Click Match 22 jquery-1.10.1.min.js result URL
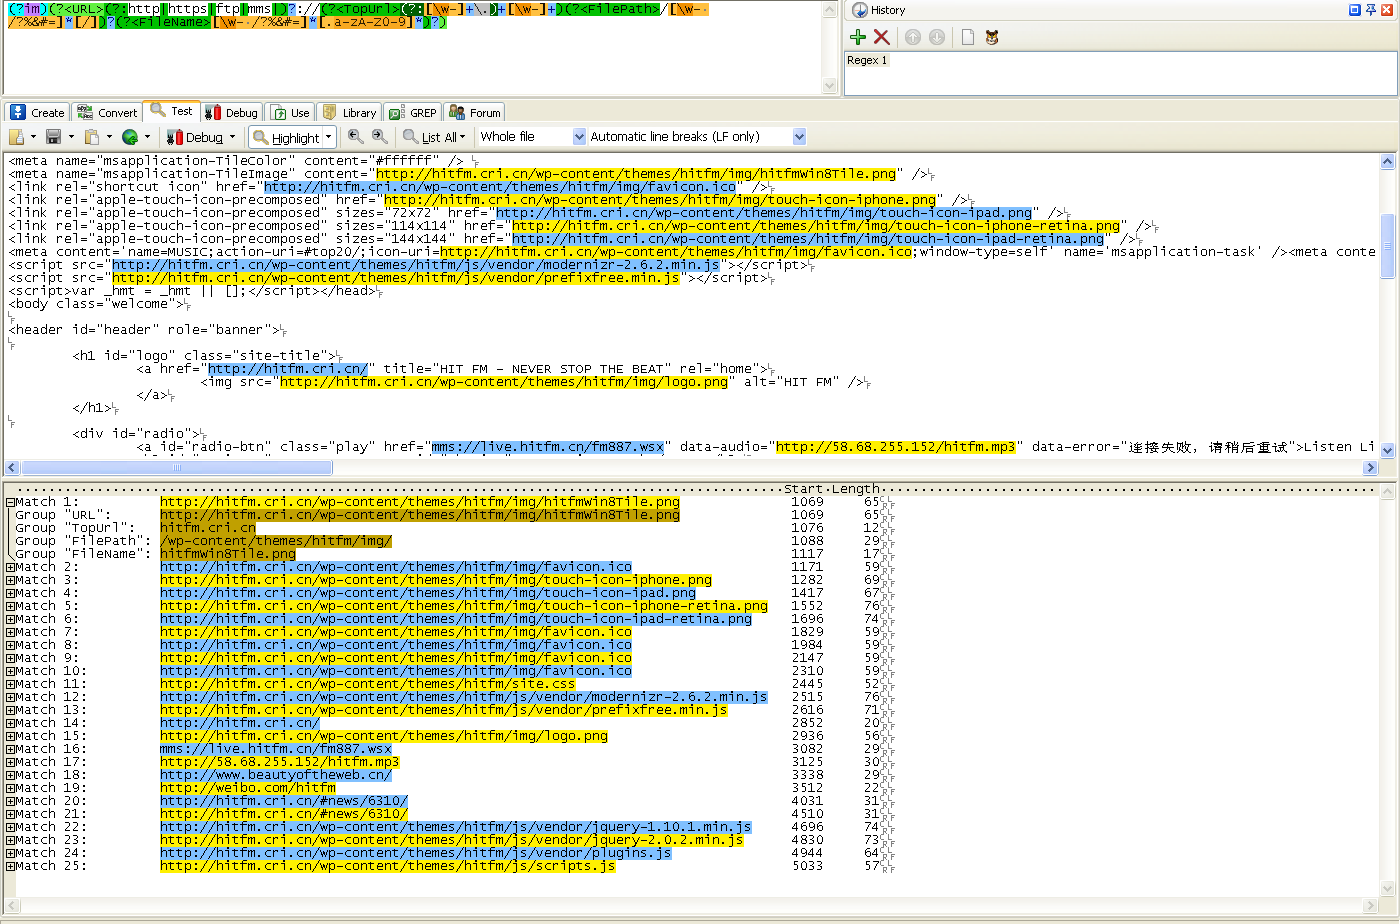 pyautogui.click(x=456, y=827)
